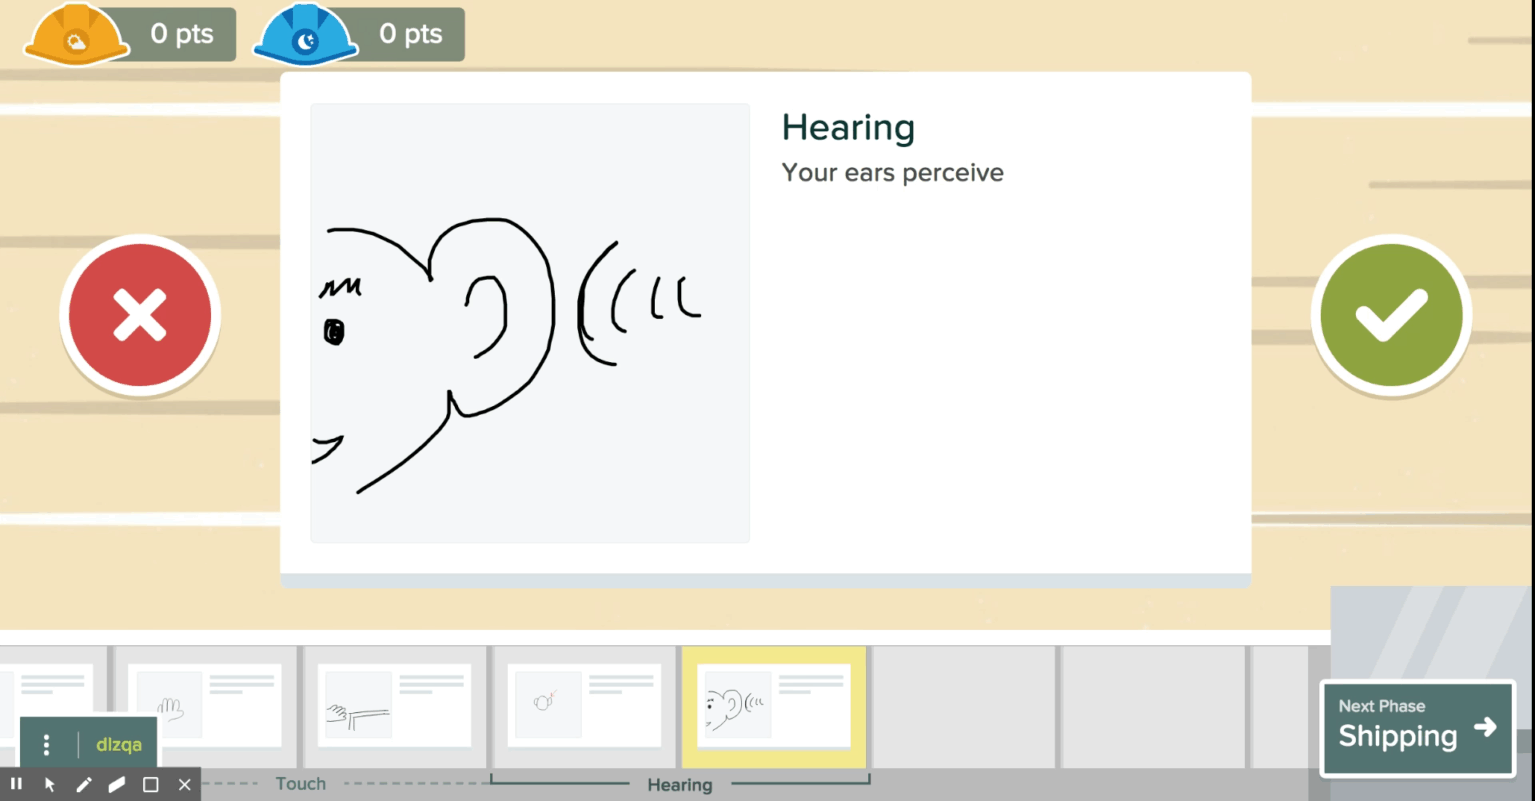Go to the Next Phase Shipping
Screen dimensions: 1535x801
1417,729
